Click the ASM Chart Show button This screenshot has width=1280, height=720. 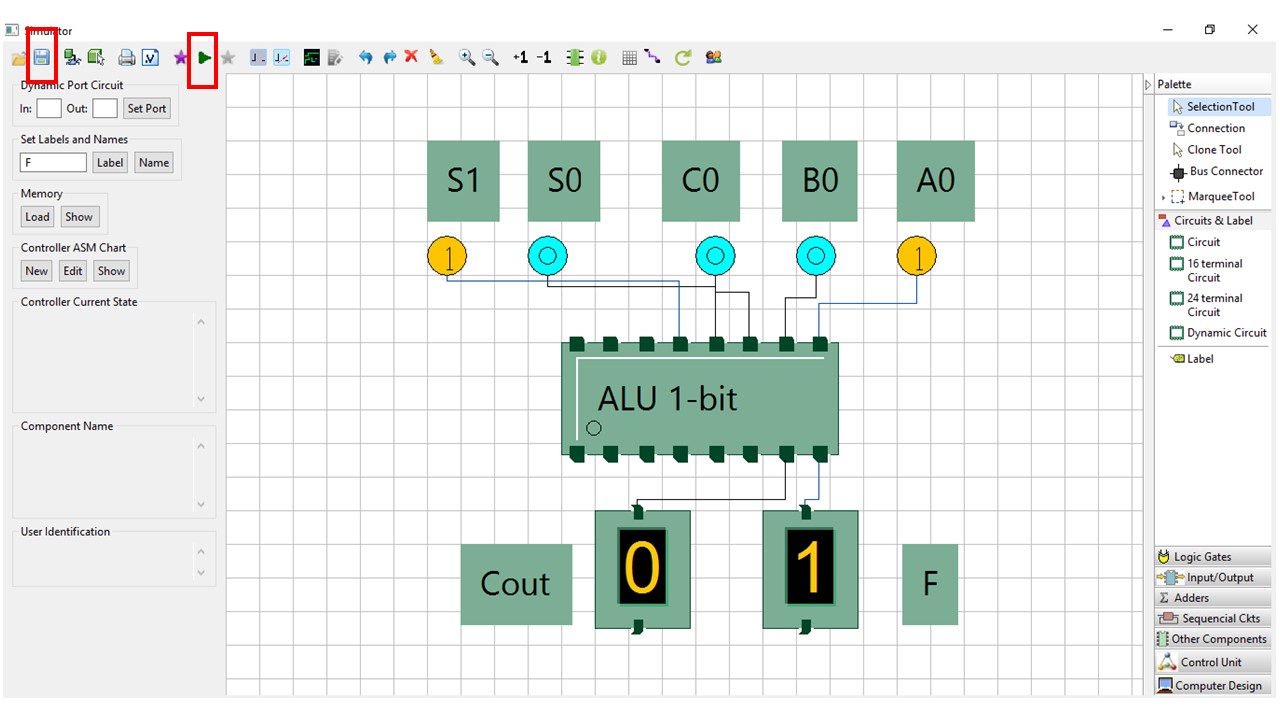(x=112, y=271)
